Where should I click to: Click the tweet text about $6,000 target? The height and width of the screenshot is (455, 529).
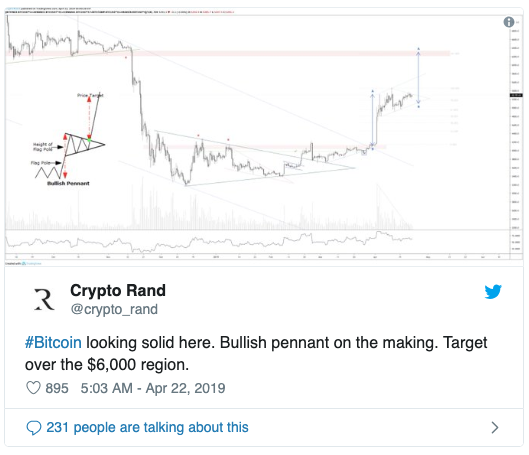click(x=256, y=353)
